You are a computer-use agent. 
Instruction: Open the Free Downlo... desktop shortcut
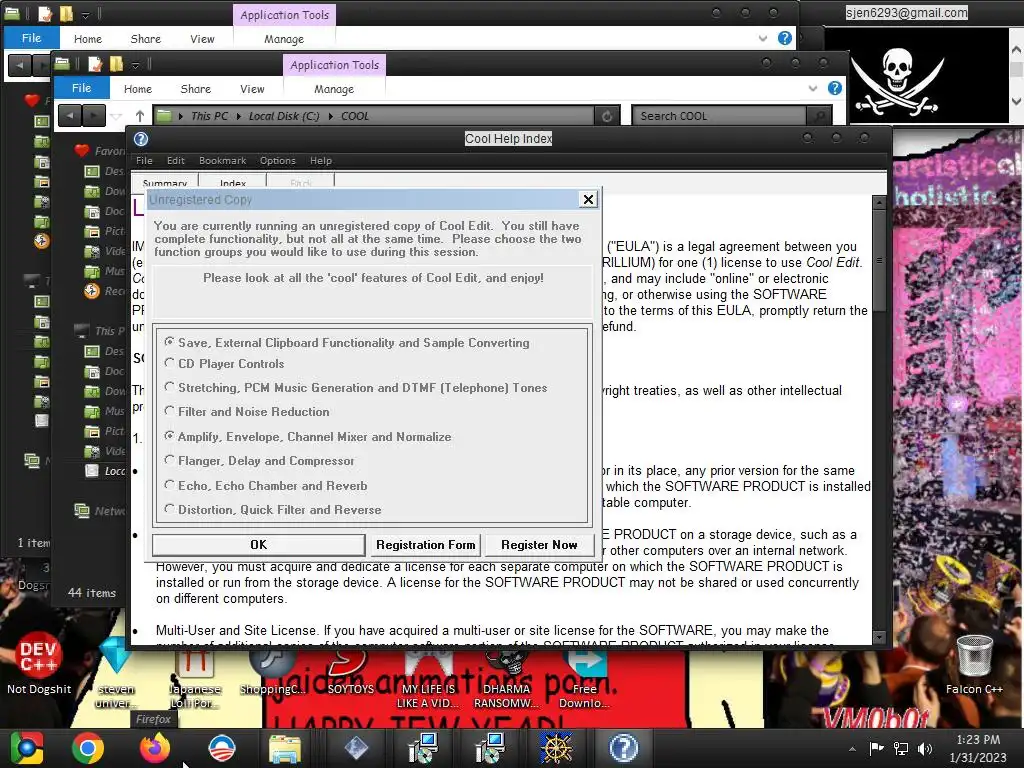[x=584, y=676]
